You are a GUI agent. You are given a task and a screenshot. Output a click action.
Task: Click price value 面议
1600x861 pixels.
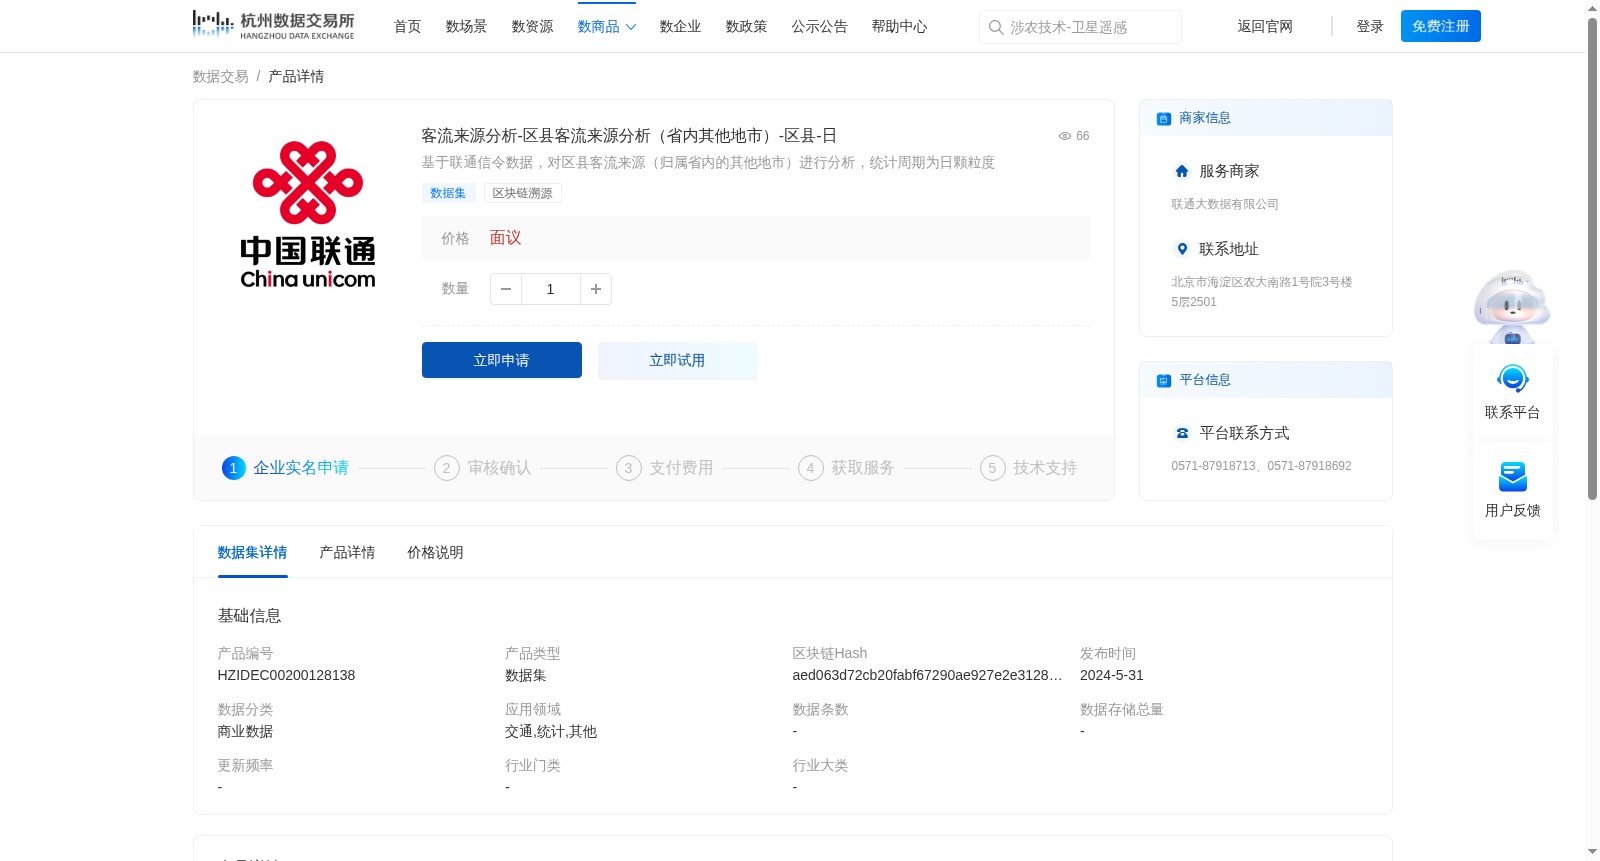pos(505,238)
